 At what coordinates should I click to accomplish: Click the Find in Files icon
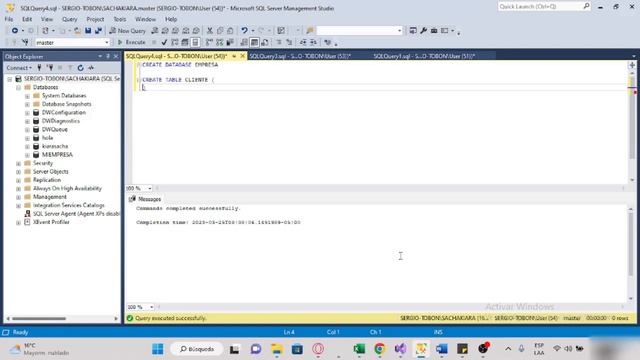pyautogui.click(x=310, y=31)
